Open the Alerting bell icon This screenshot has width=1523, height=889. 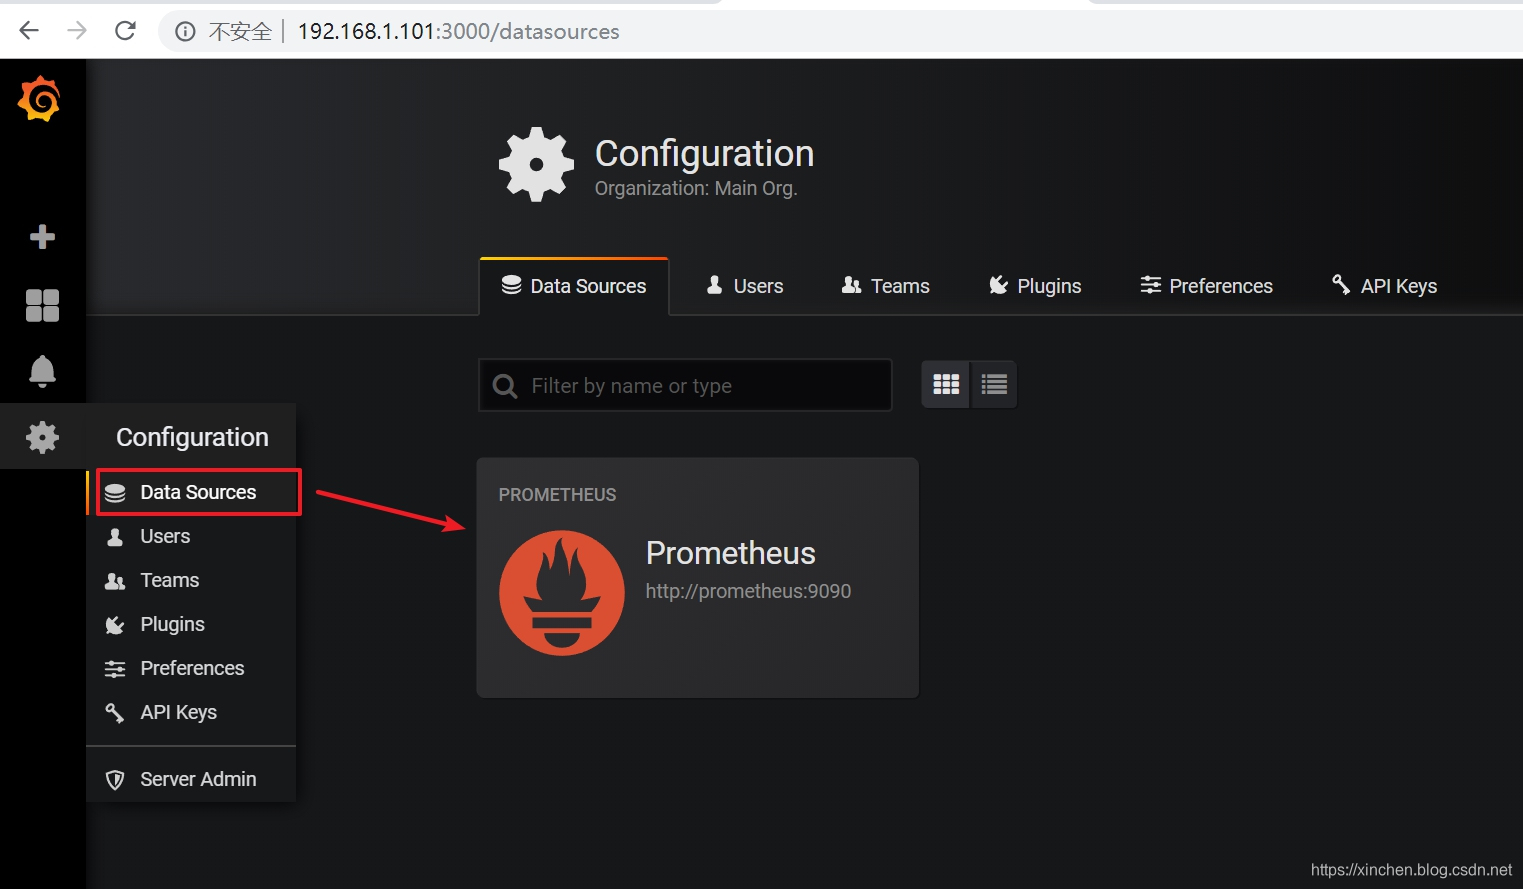coord(42,371)
